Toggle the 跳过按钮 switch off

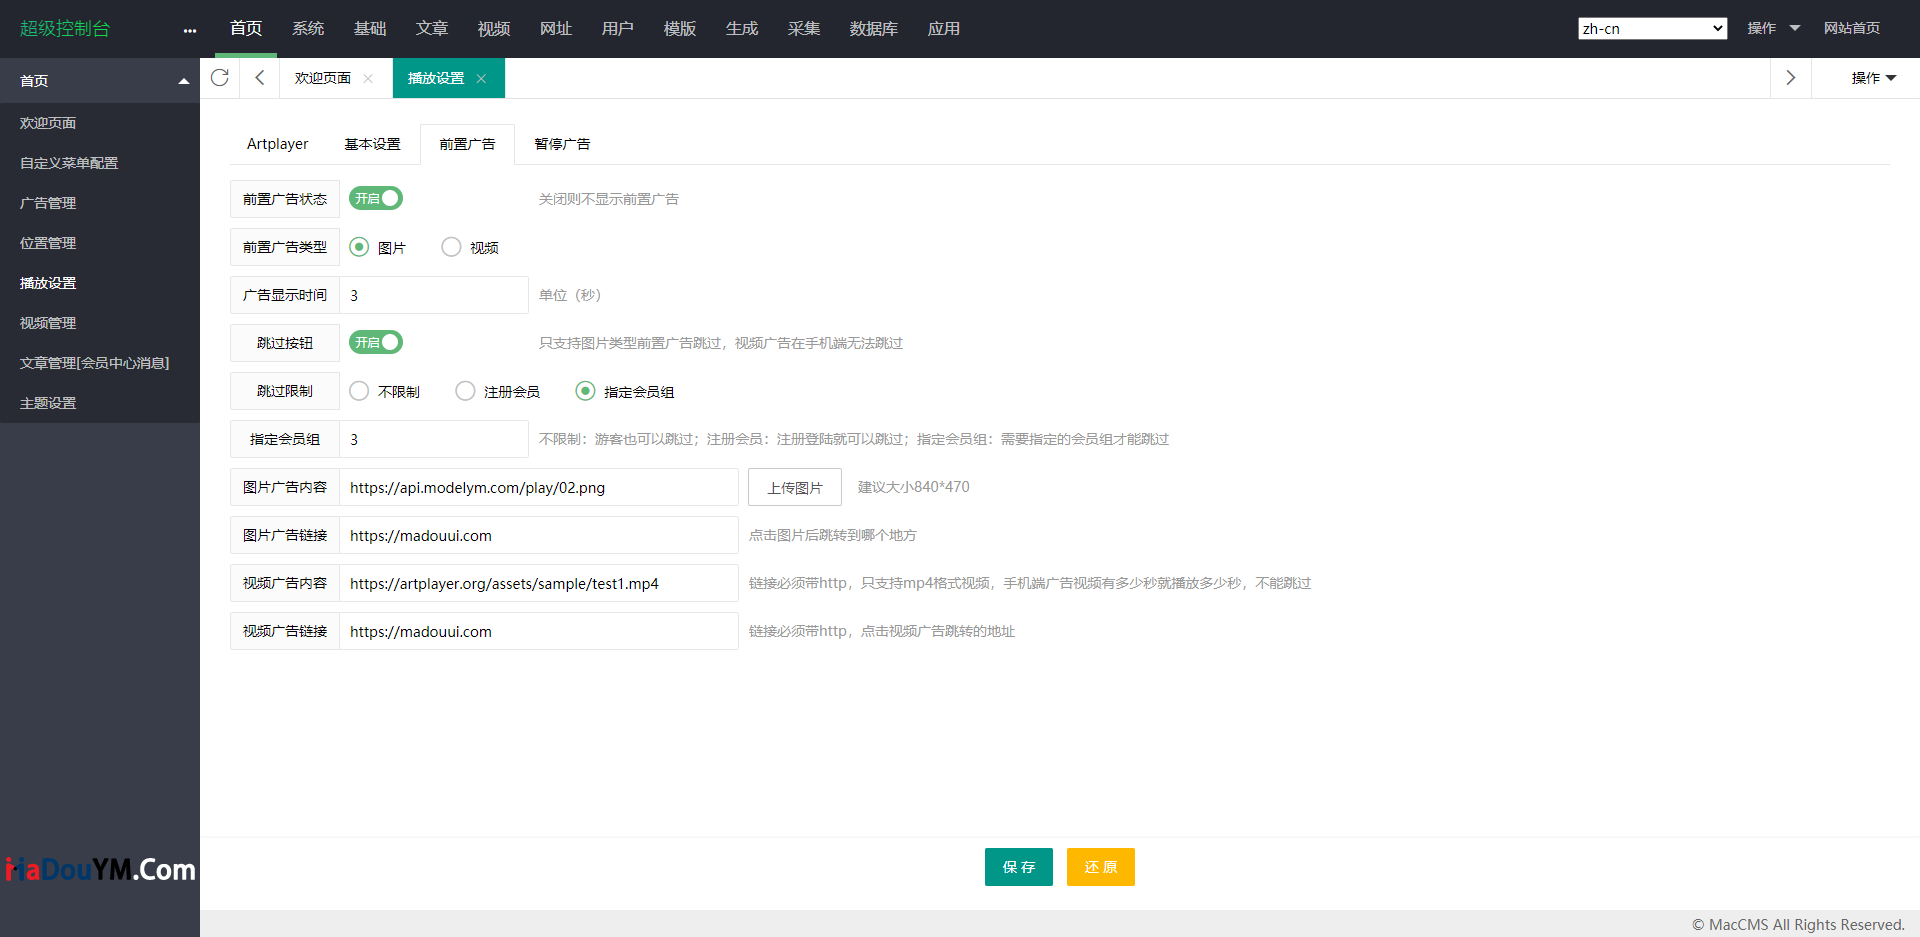376,343
